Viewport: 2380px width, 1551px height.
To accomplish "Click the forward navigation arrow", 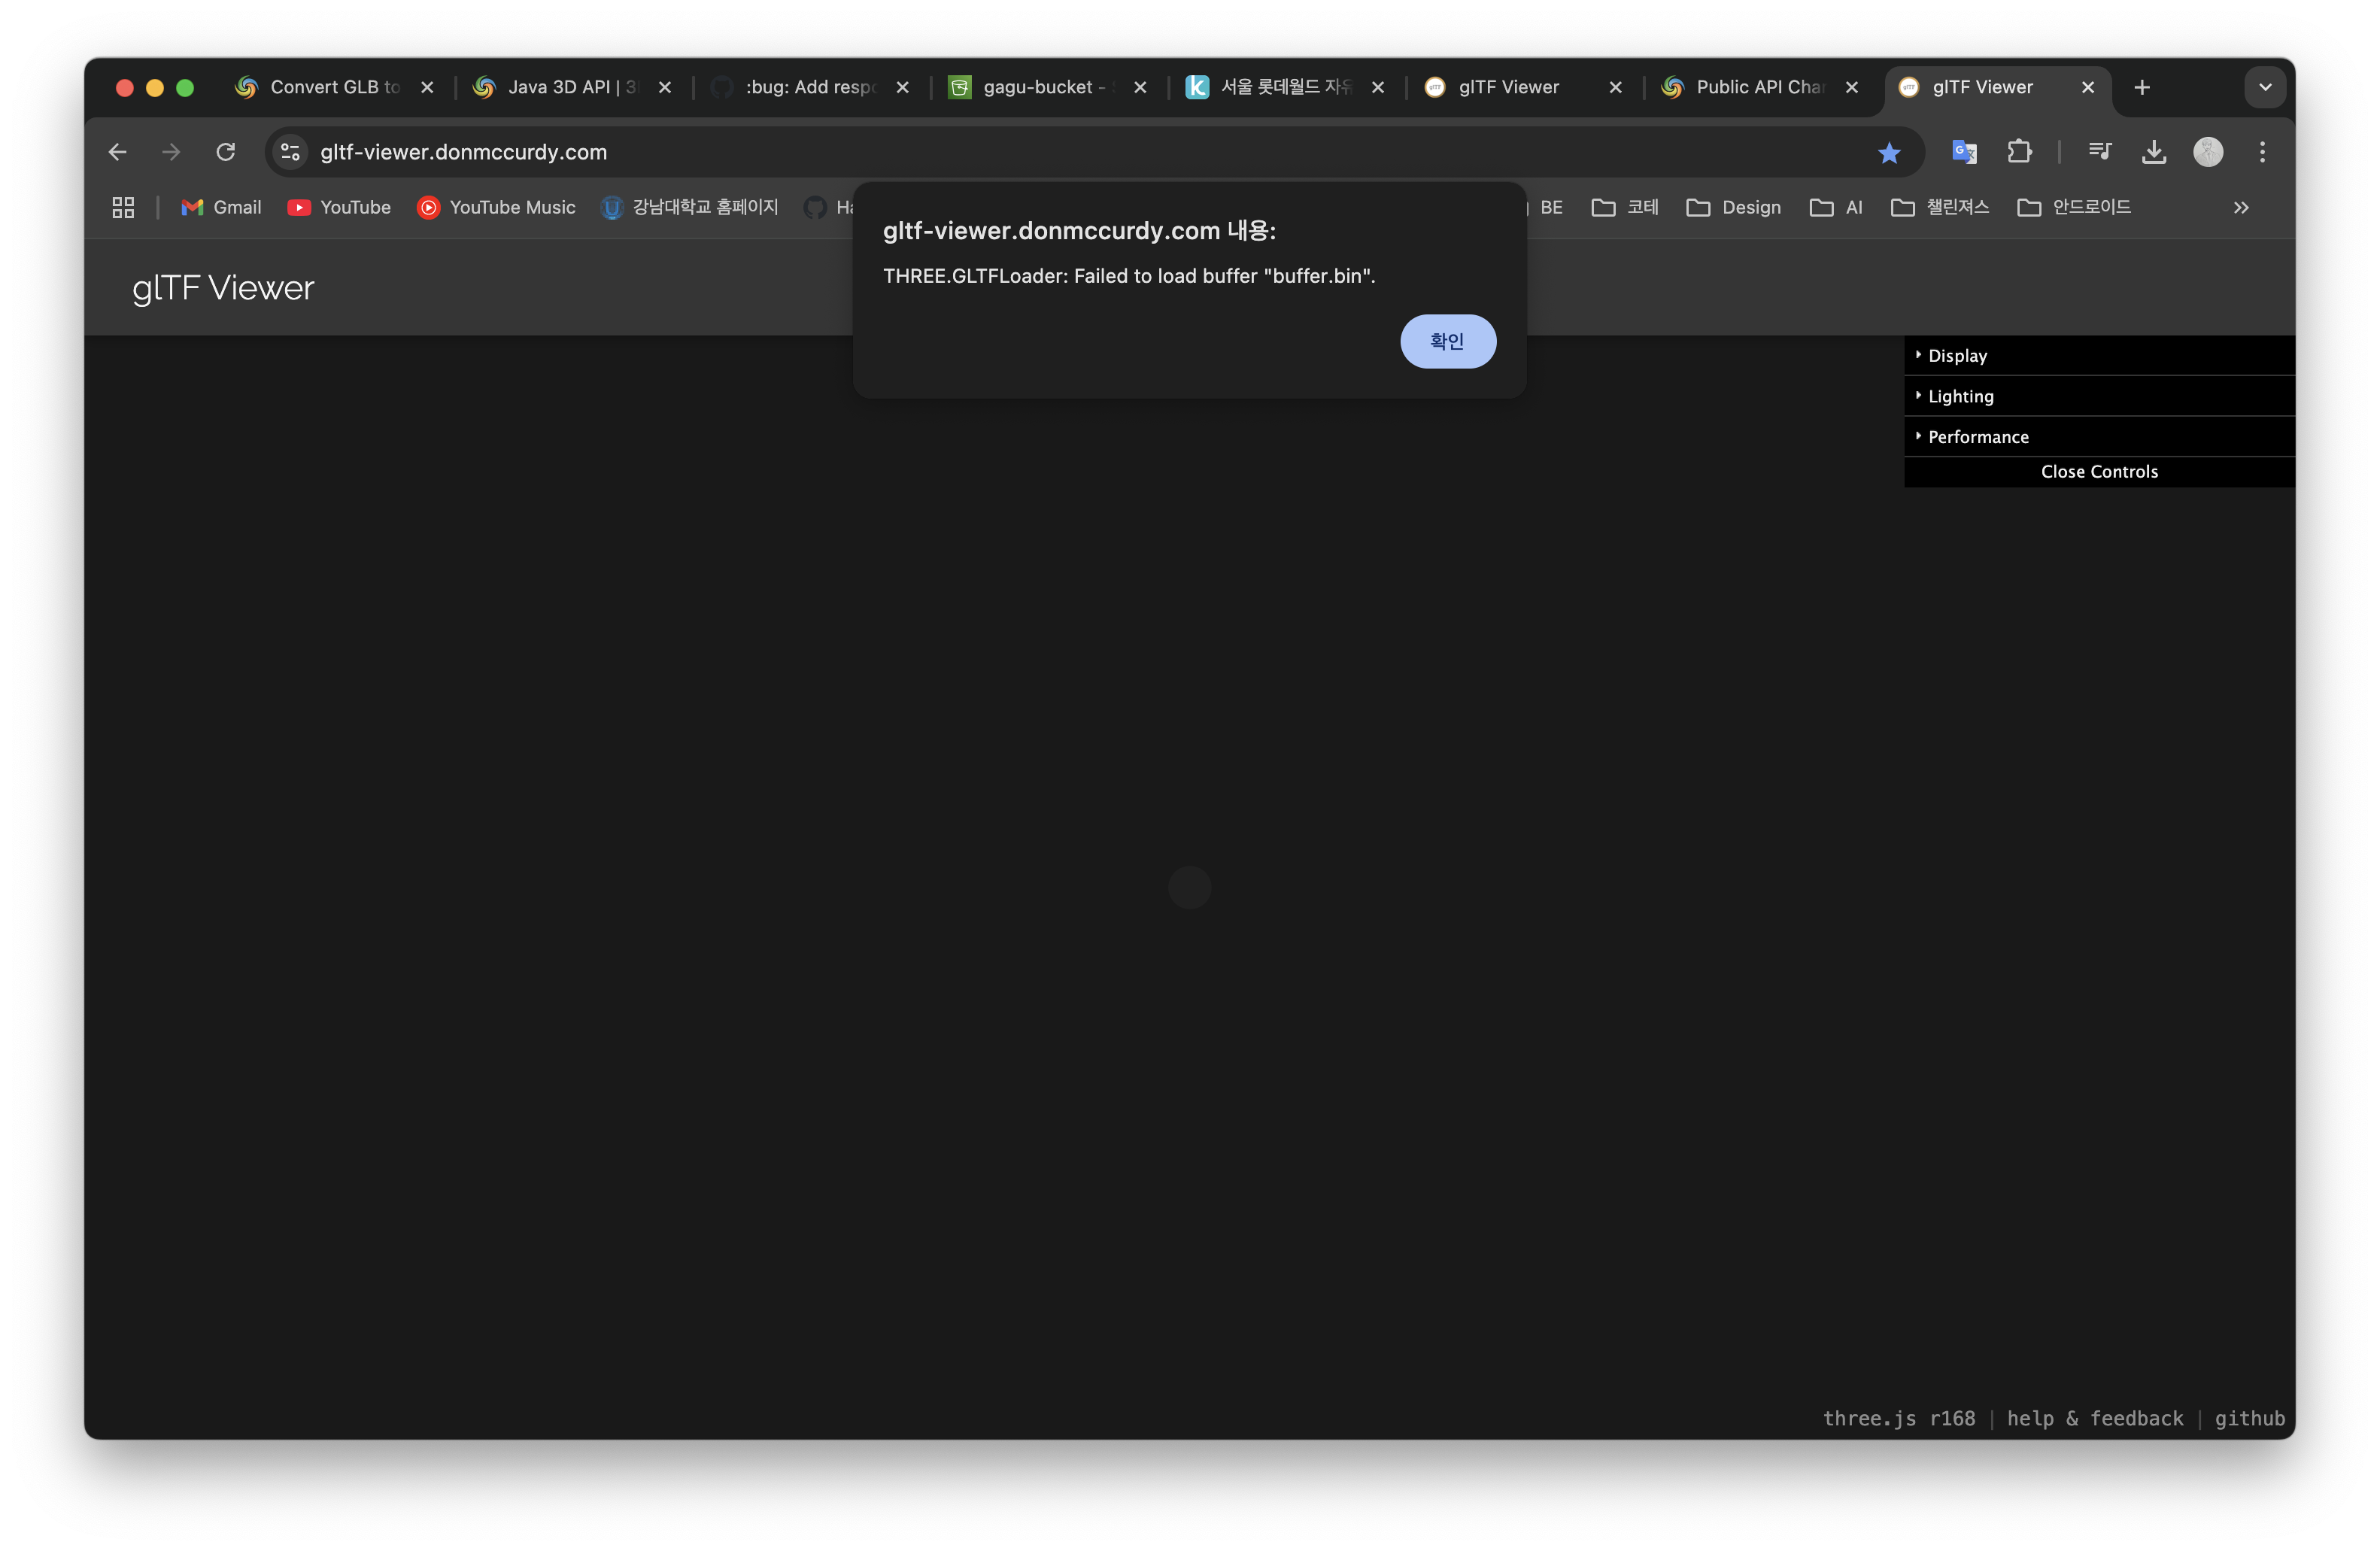I will [x=172, y=152].
